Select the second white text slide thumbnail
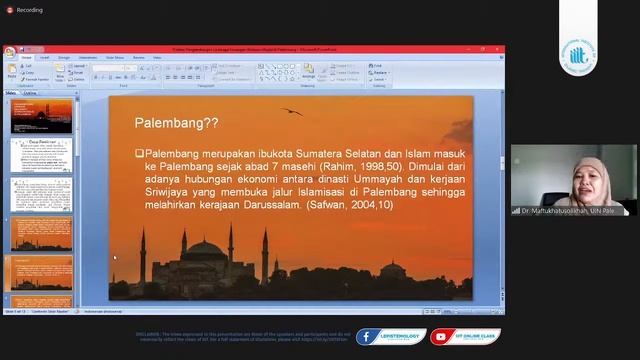This screenshot has height=360, width=640. click(x=41, y=155)
